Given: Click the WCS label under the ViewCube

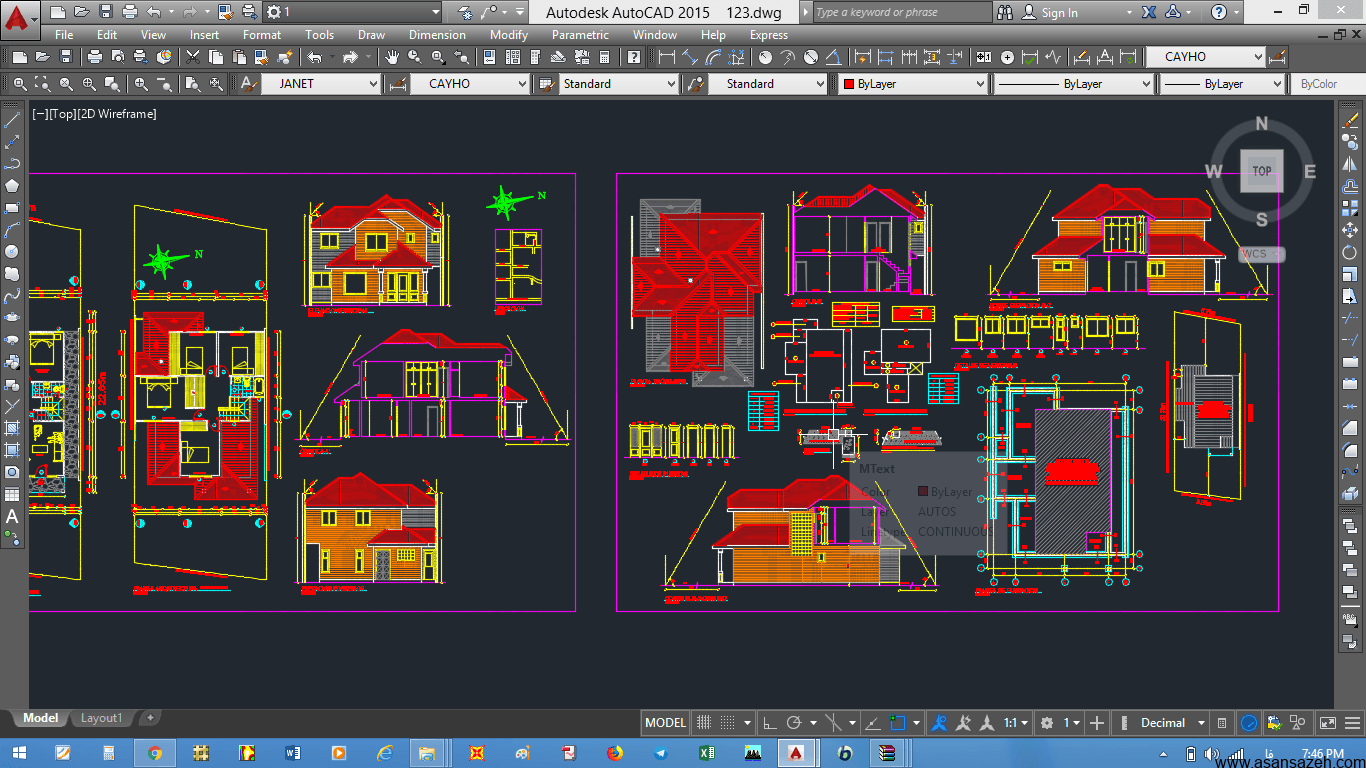Looking at the screenshot, I should pyautogui.click(x=1261, y=254).
